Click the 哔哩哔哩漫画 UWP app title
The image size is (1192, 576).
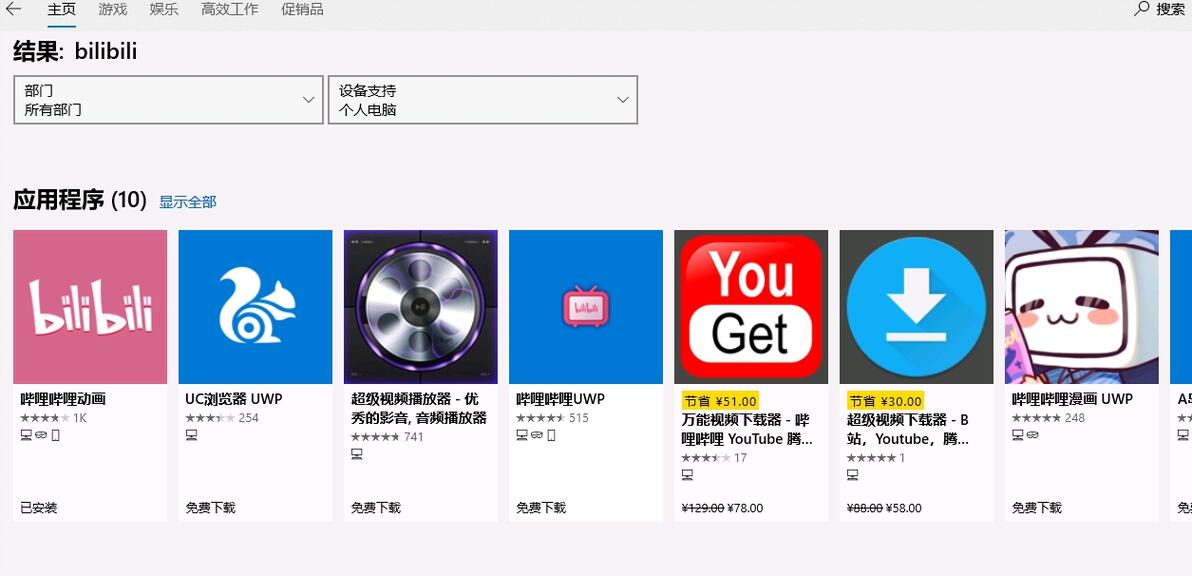[1072, 399]
